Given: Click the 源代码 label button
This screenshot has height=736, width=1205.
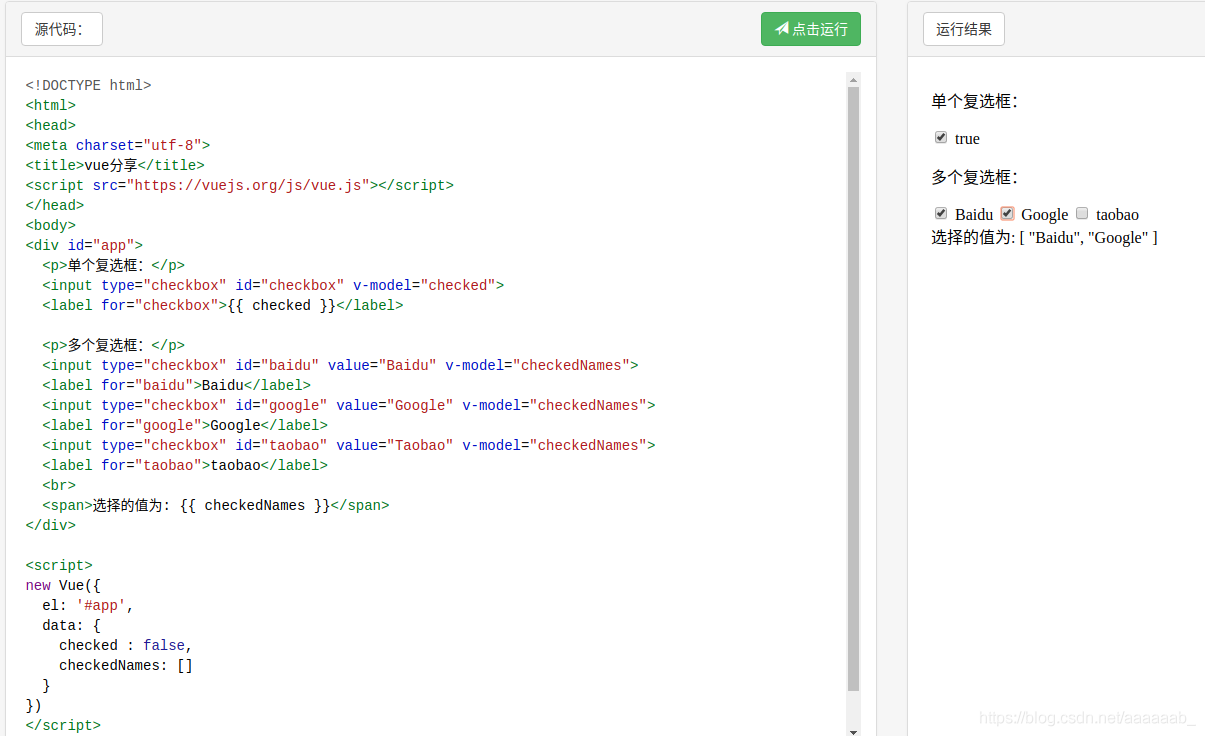Looking at the screenshot, I should (61, 29).
